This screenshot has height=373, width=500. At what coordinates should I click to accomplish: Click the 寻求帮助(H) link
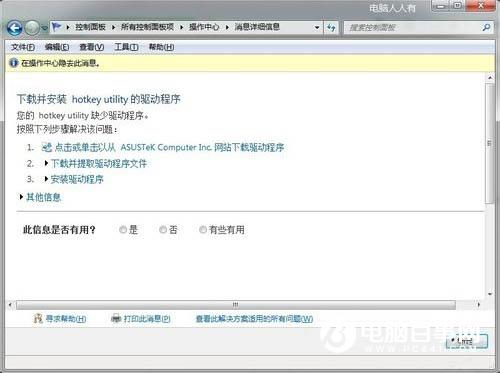[x=66, y=319]
